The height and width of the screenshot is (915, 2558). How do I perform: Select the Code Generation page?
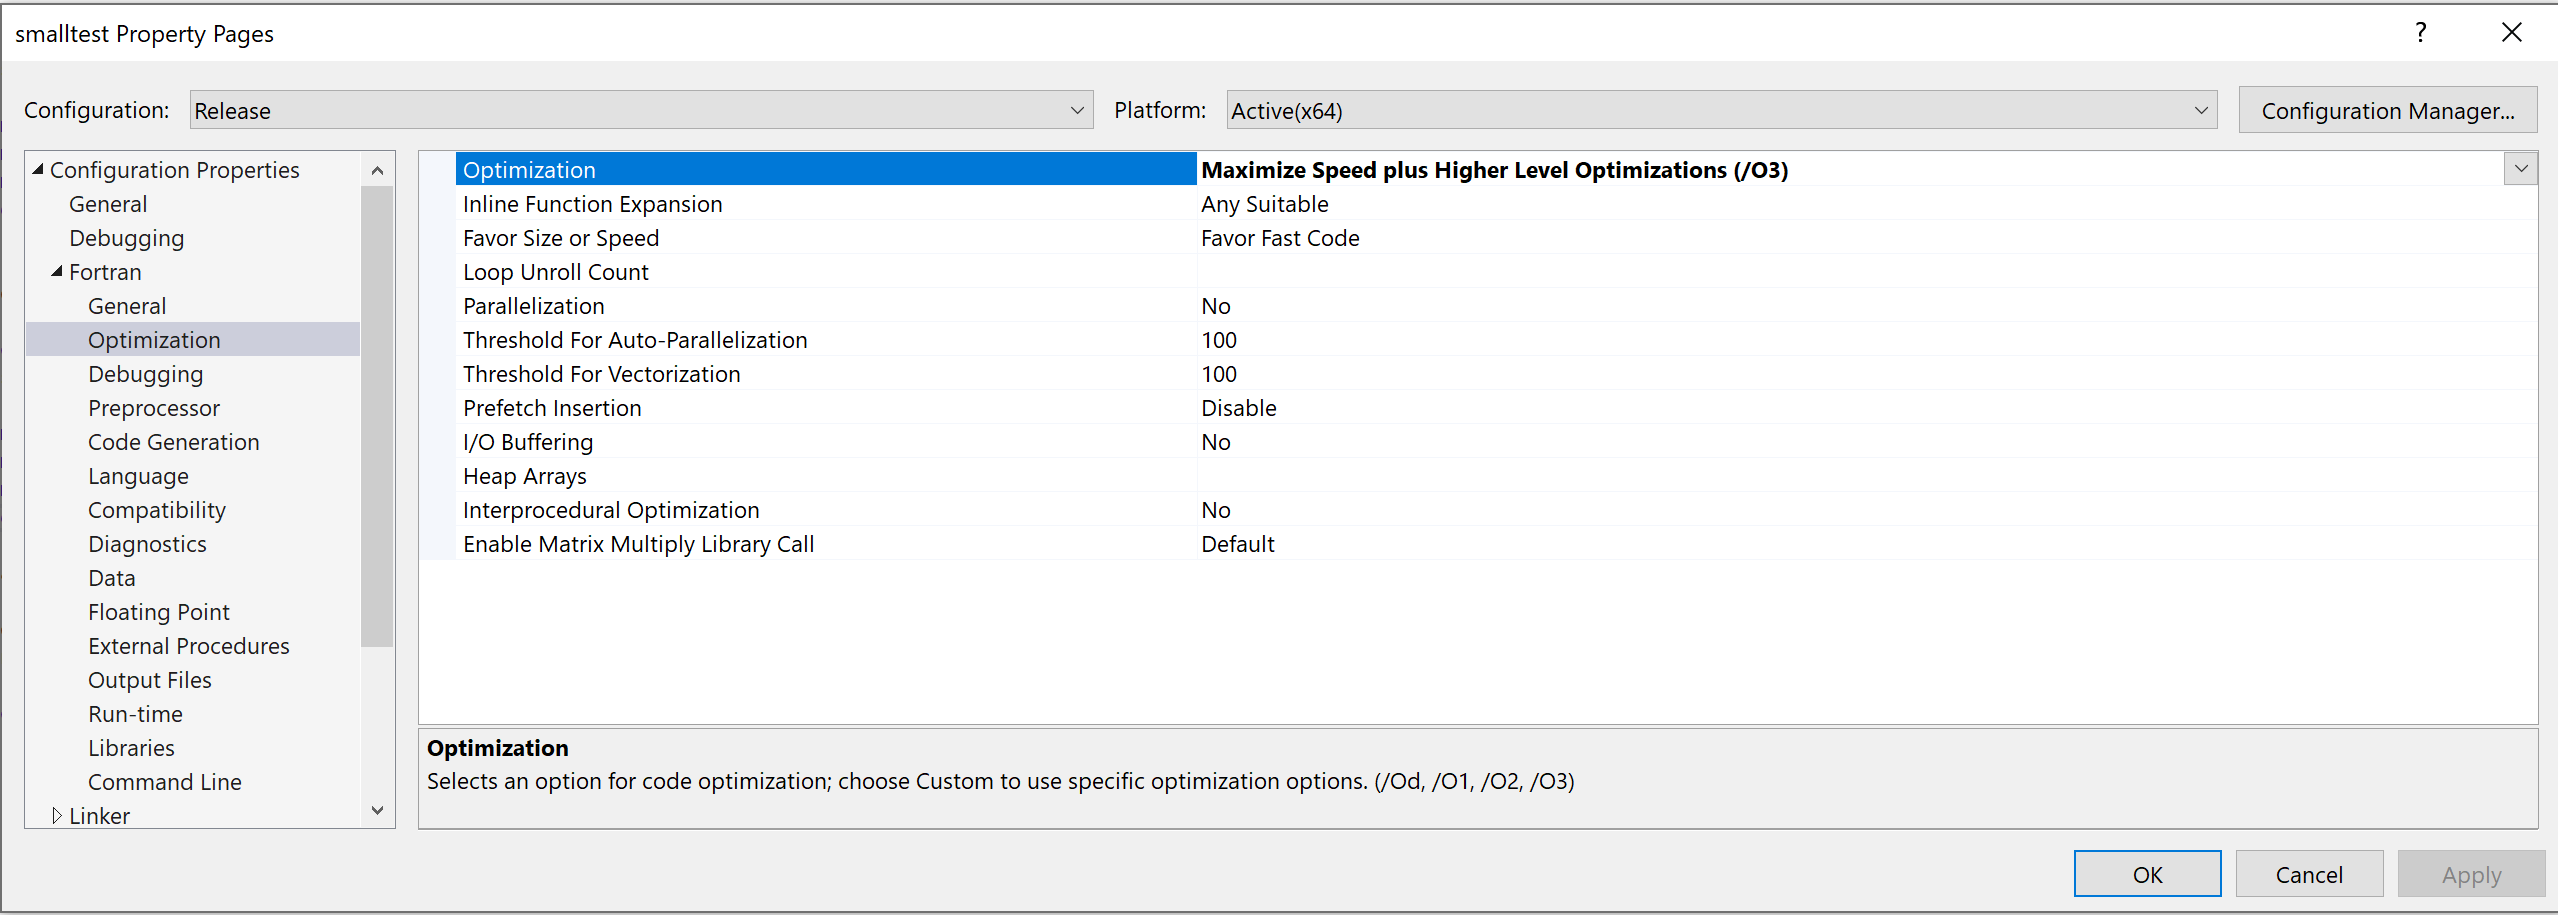(x=173, y=441)
